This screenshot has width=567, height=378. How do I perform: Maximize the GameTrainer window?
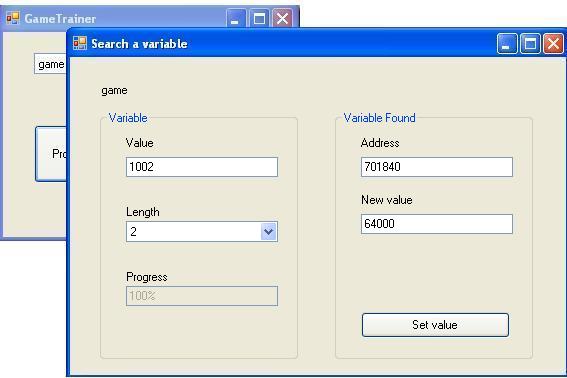click(259, 18)
